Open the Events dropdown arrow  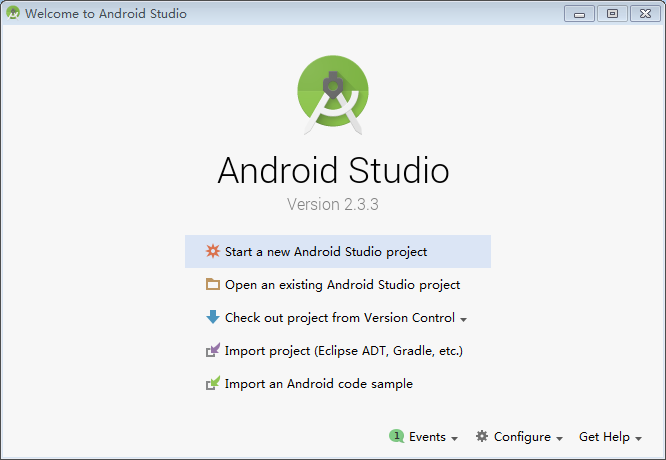point(455,438)
